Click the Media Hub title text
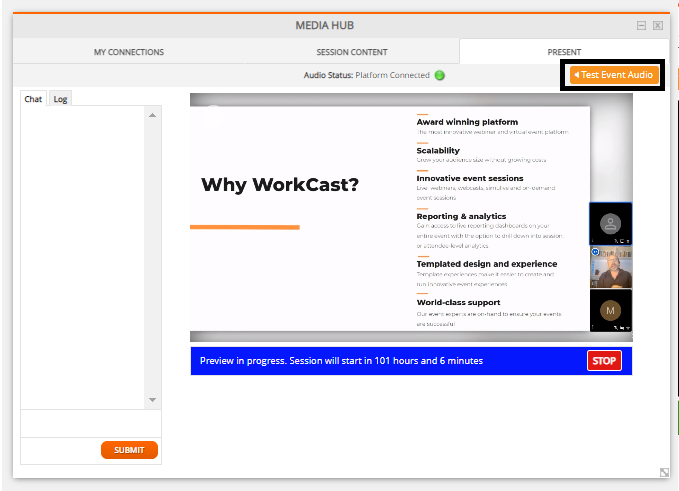This screenshot has height=491, width=679. (x=325, y=26)
